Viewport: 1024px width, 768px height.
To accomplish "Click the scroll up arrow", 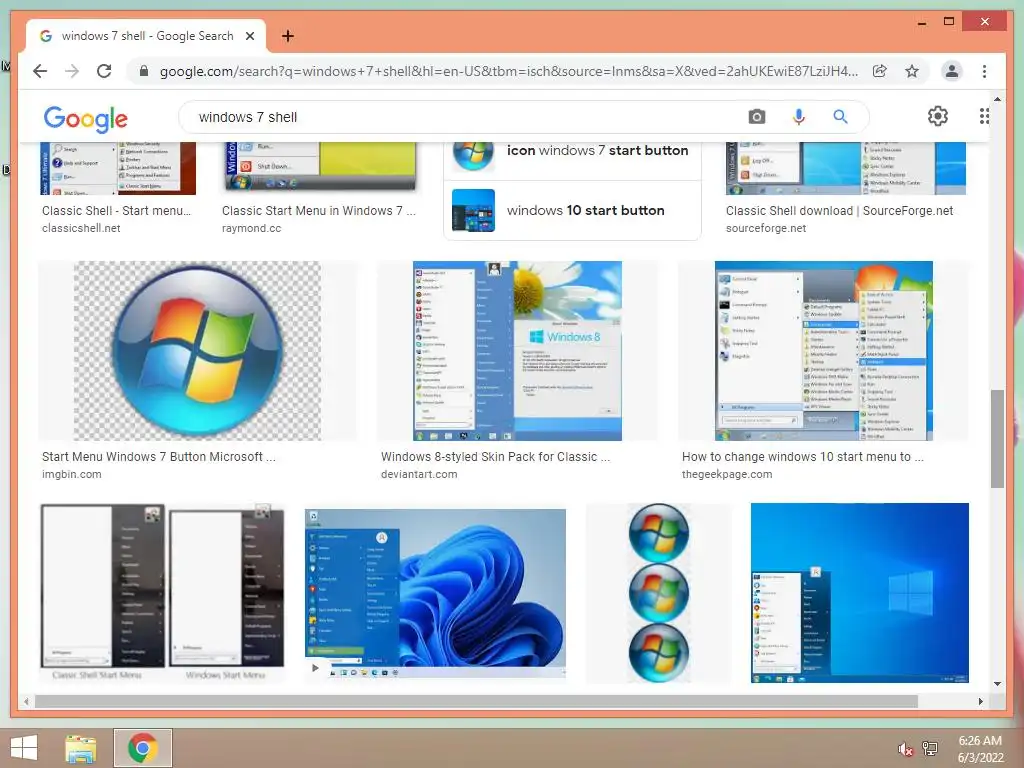I will (997, 99).
